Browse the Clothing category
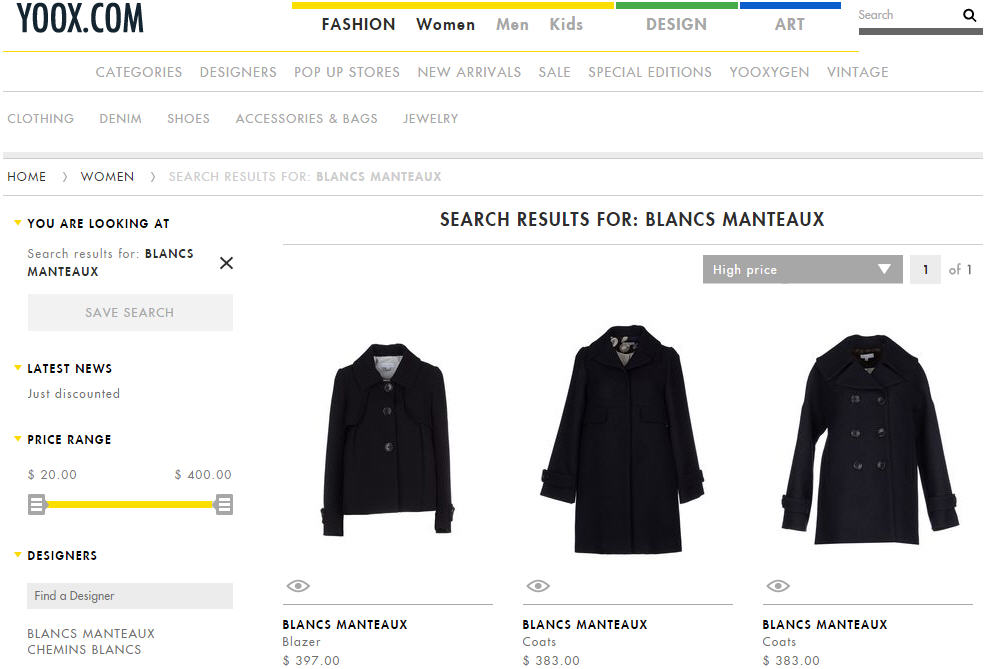 click(x=40, y=118)
